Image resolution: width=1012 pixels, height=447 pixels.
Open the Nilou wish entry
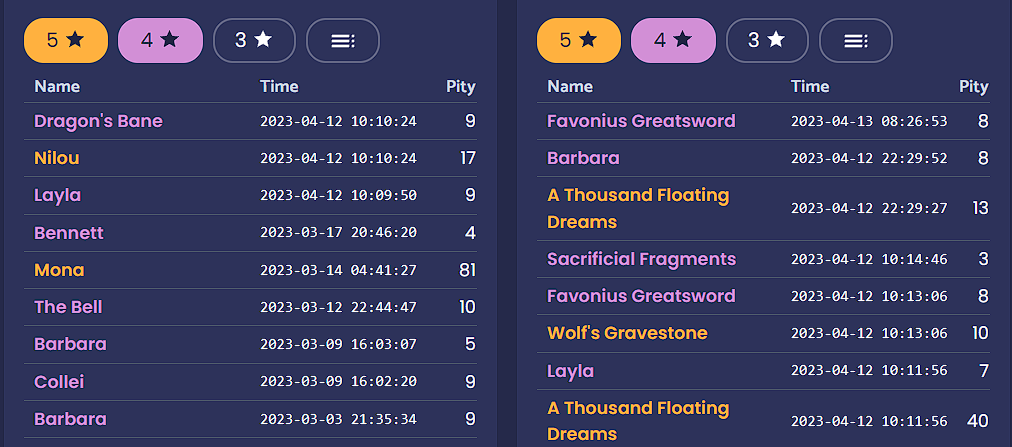[x=57, y=158]
